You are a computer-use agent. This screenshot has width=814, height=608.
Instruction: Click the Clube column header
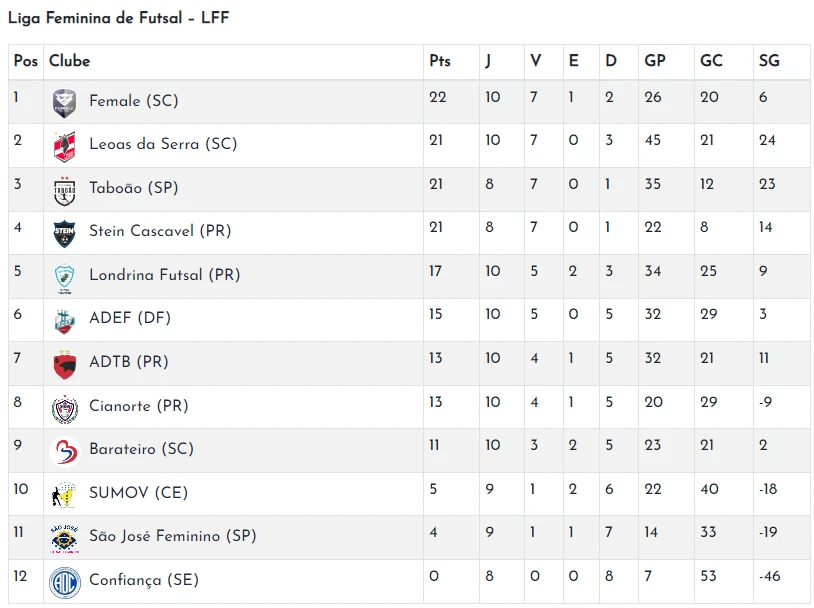[70, 61]
